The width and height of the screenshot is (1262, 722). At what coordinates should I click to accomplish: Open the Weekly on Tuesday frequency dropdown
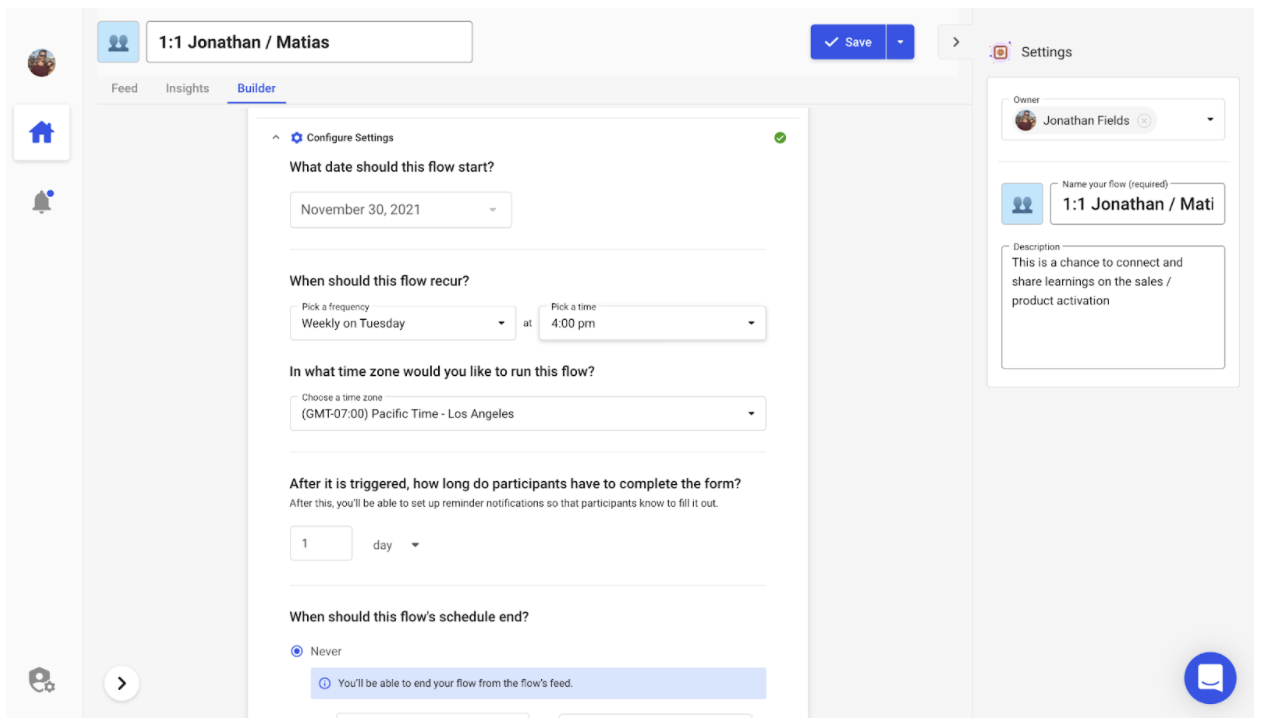(403, 323)
